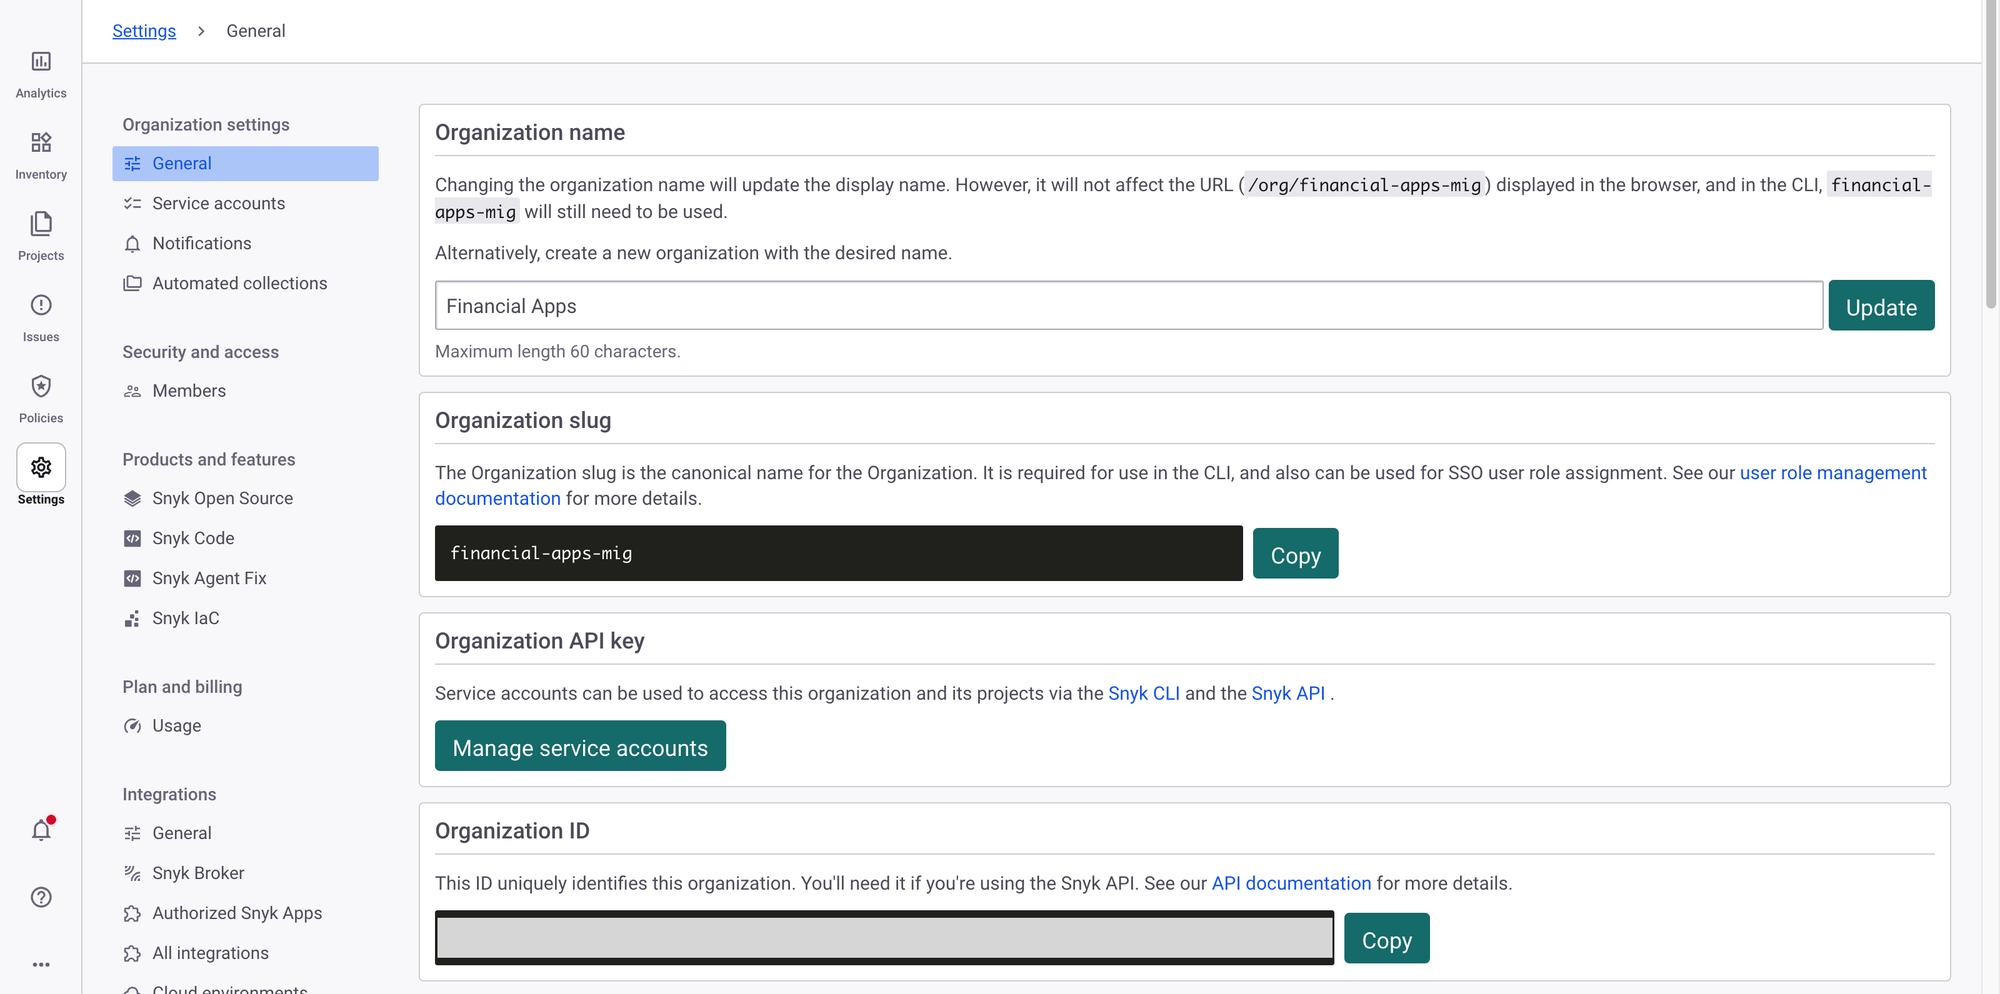Open the Inventory section icon
This screenshot has height=994, width=2000.
(41, 143)
